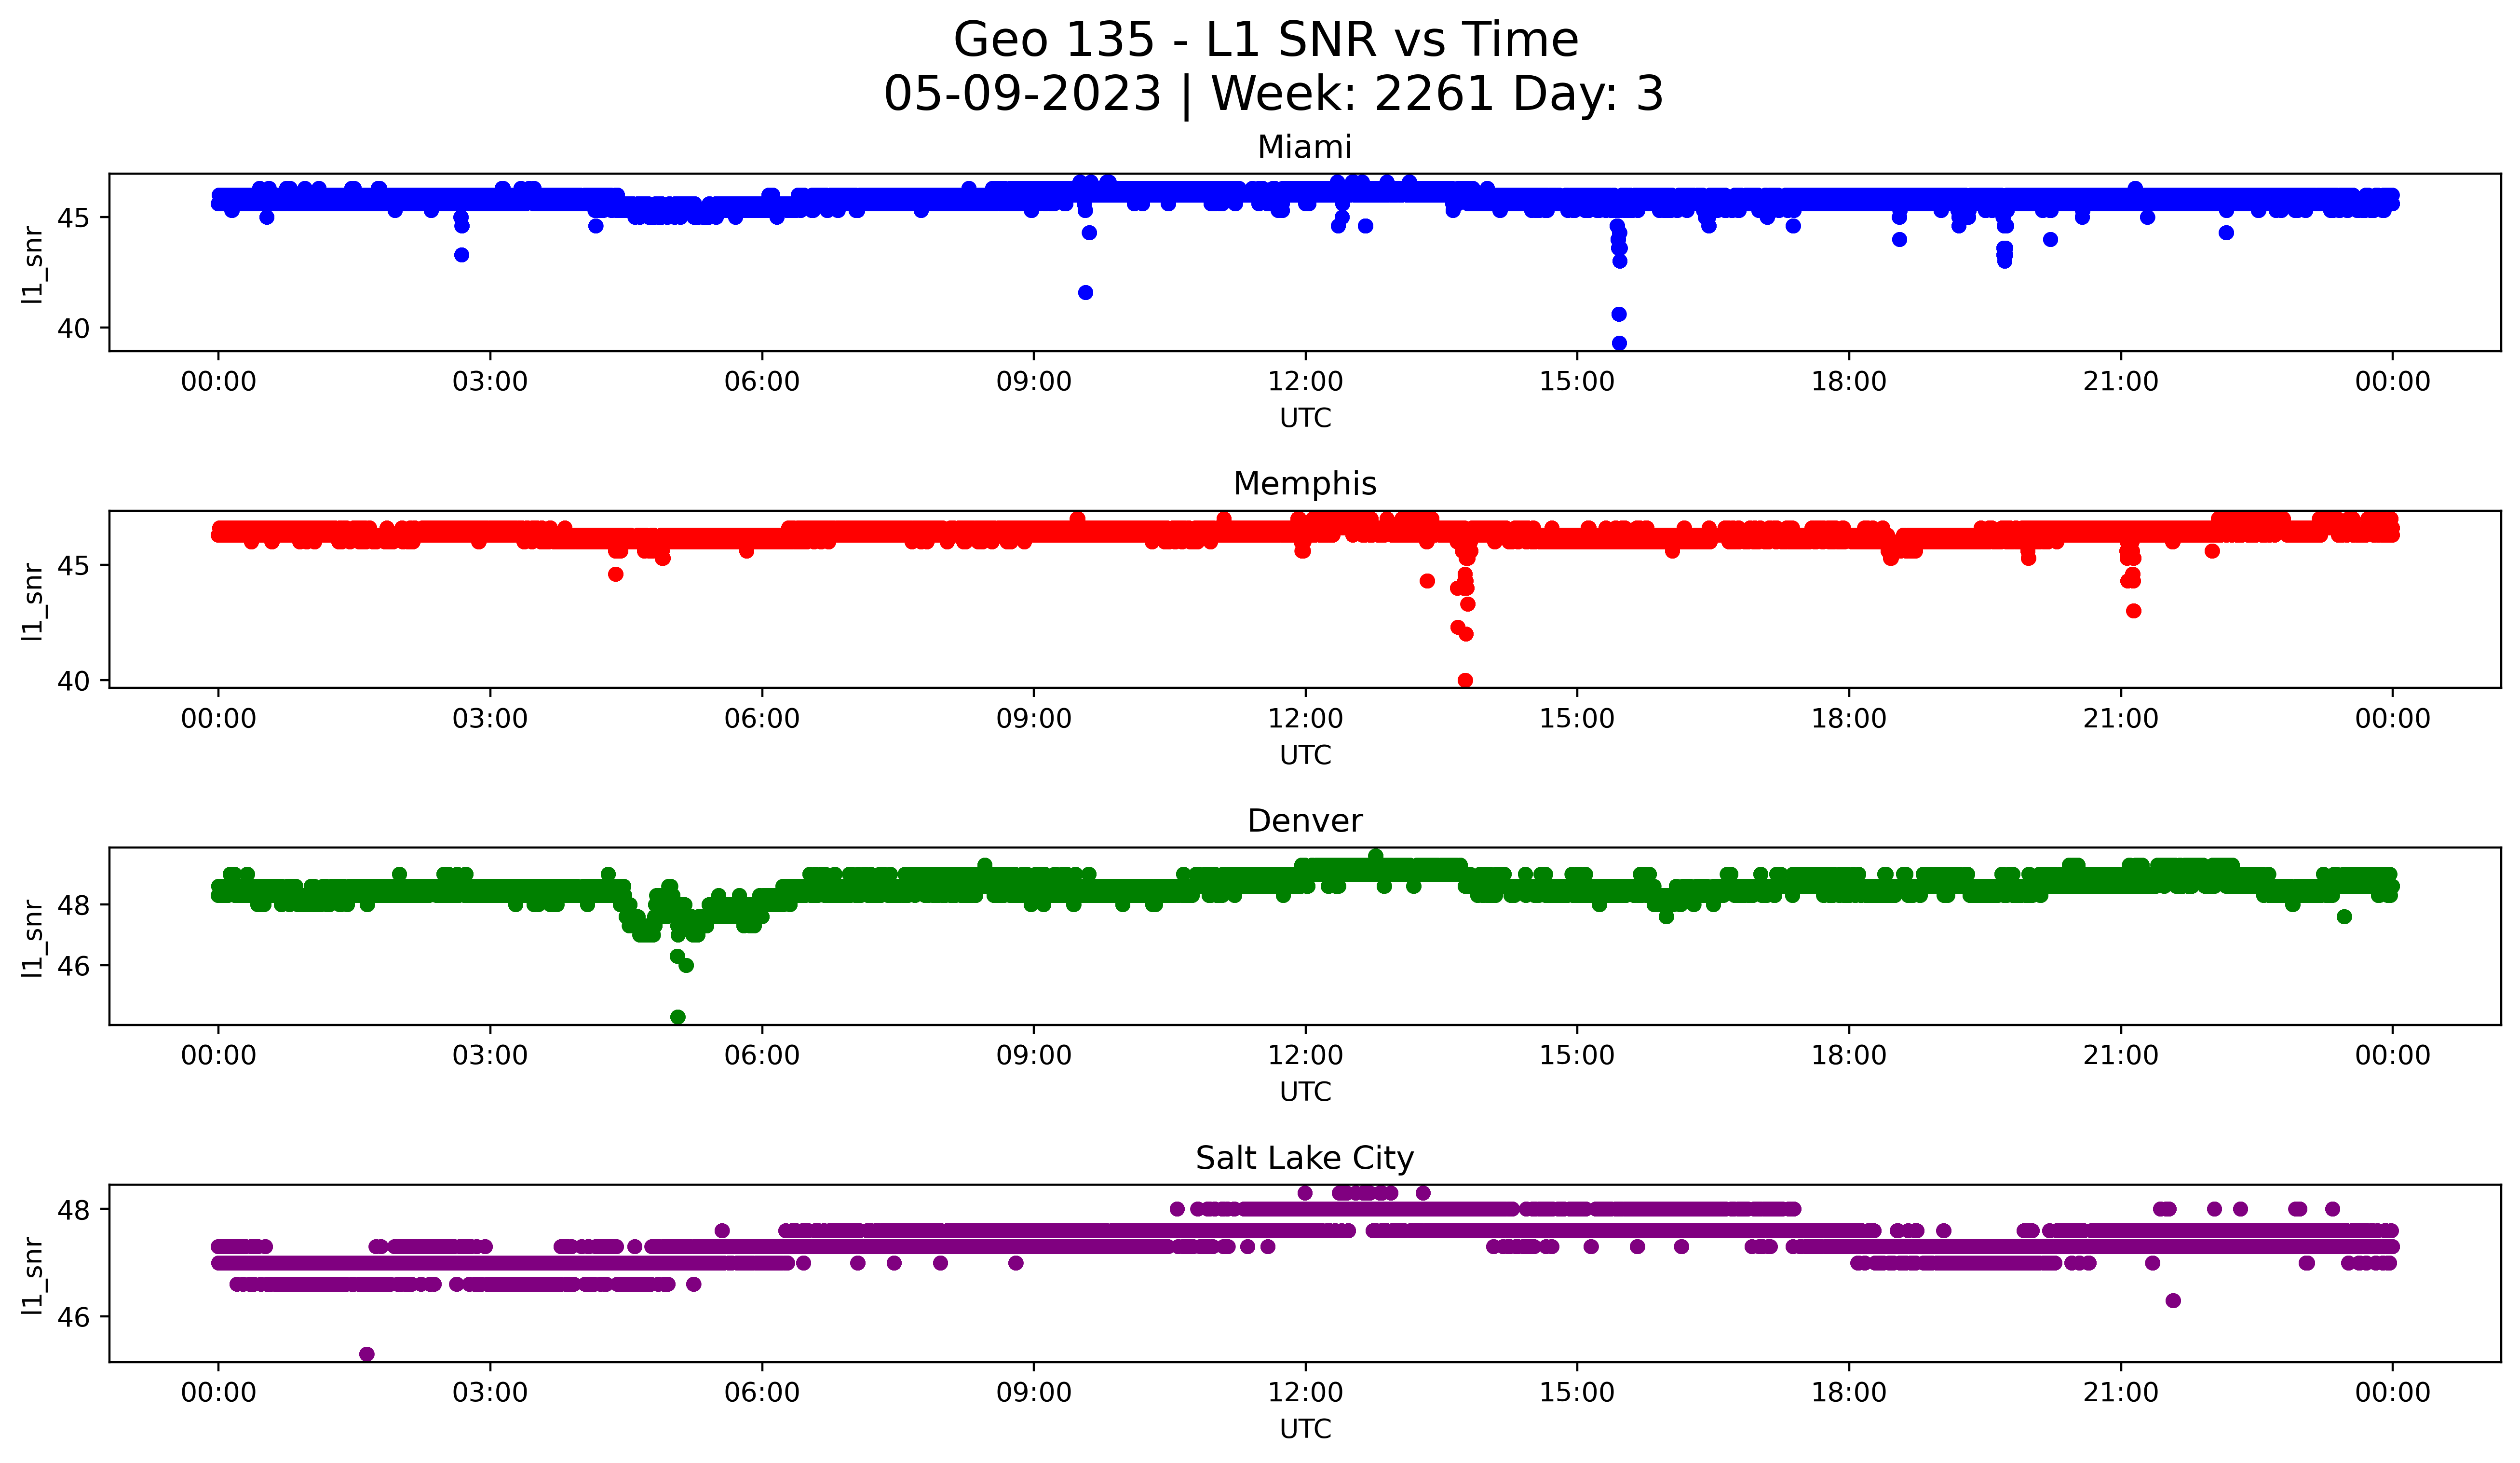The width and height of the screenshot is (2520, 1463).
Task: Click the 06:00 tick label under Memphis plot
Action: [x=762, y=719]
